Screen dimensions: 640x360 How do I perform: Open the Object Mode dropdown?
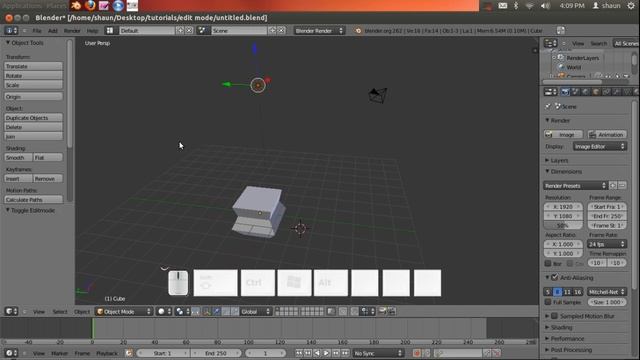124,311
